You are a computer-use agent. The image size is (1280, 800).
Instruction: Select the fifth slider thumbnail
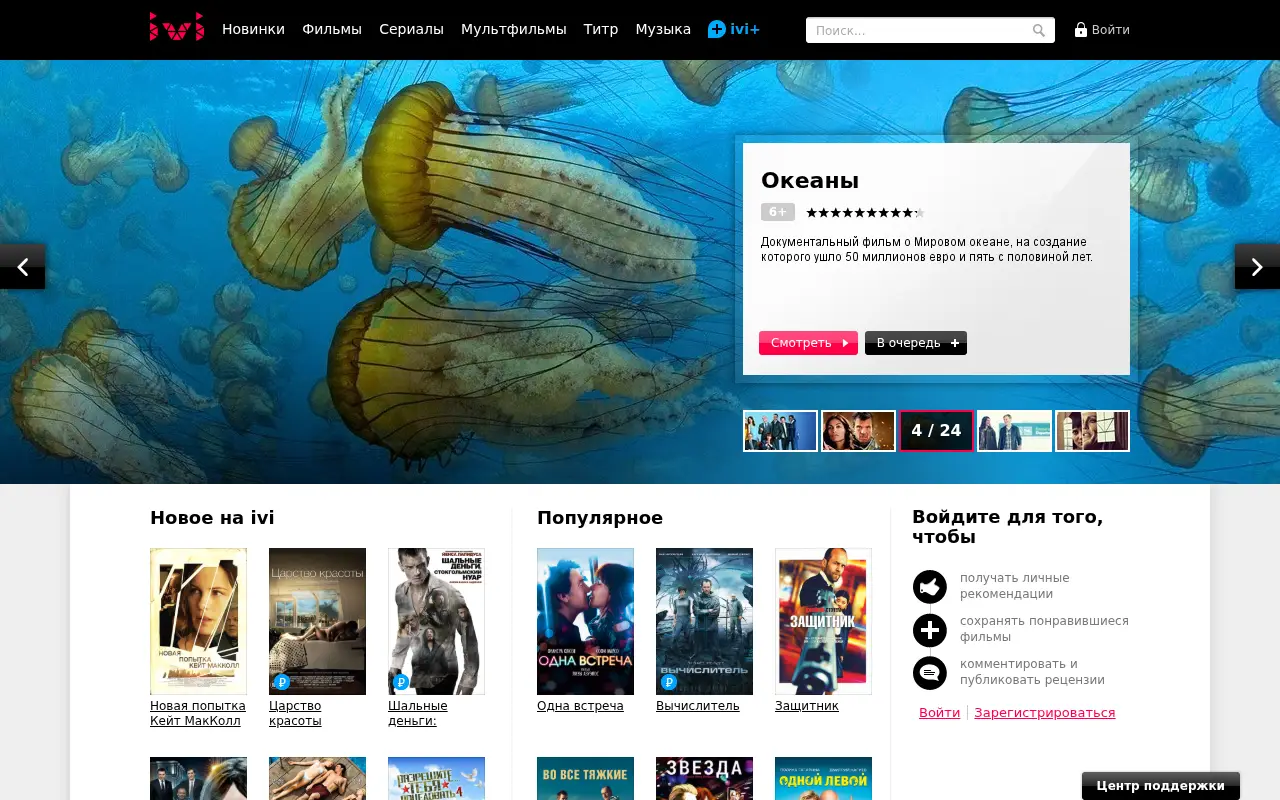coord(1092,431)
